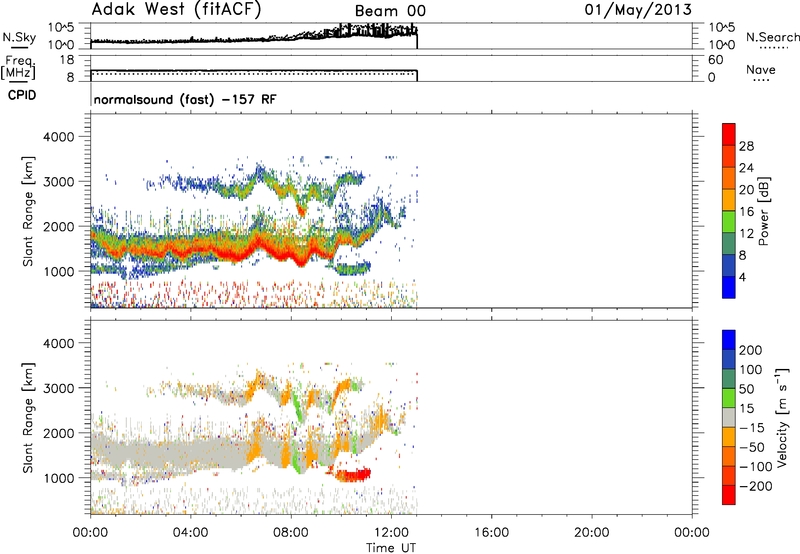Click the '3000' tick of the velocity panel
Image resolution: width=800 pixels, height=554 pixels.
click(58, 388)
